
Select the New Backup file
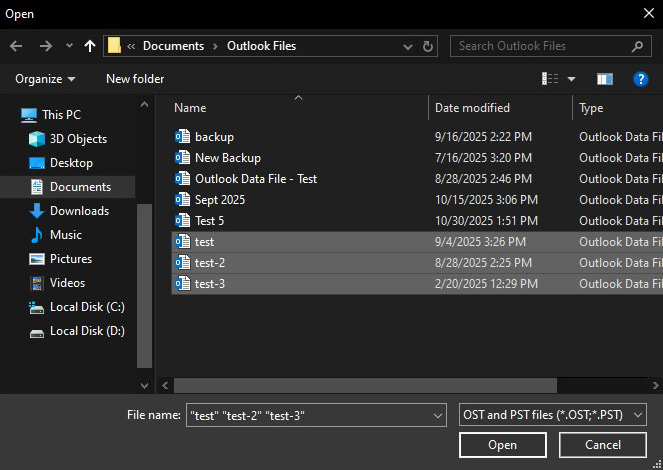(417, 158)
